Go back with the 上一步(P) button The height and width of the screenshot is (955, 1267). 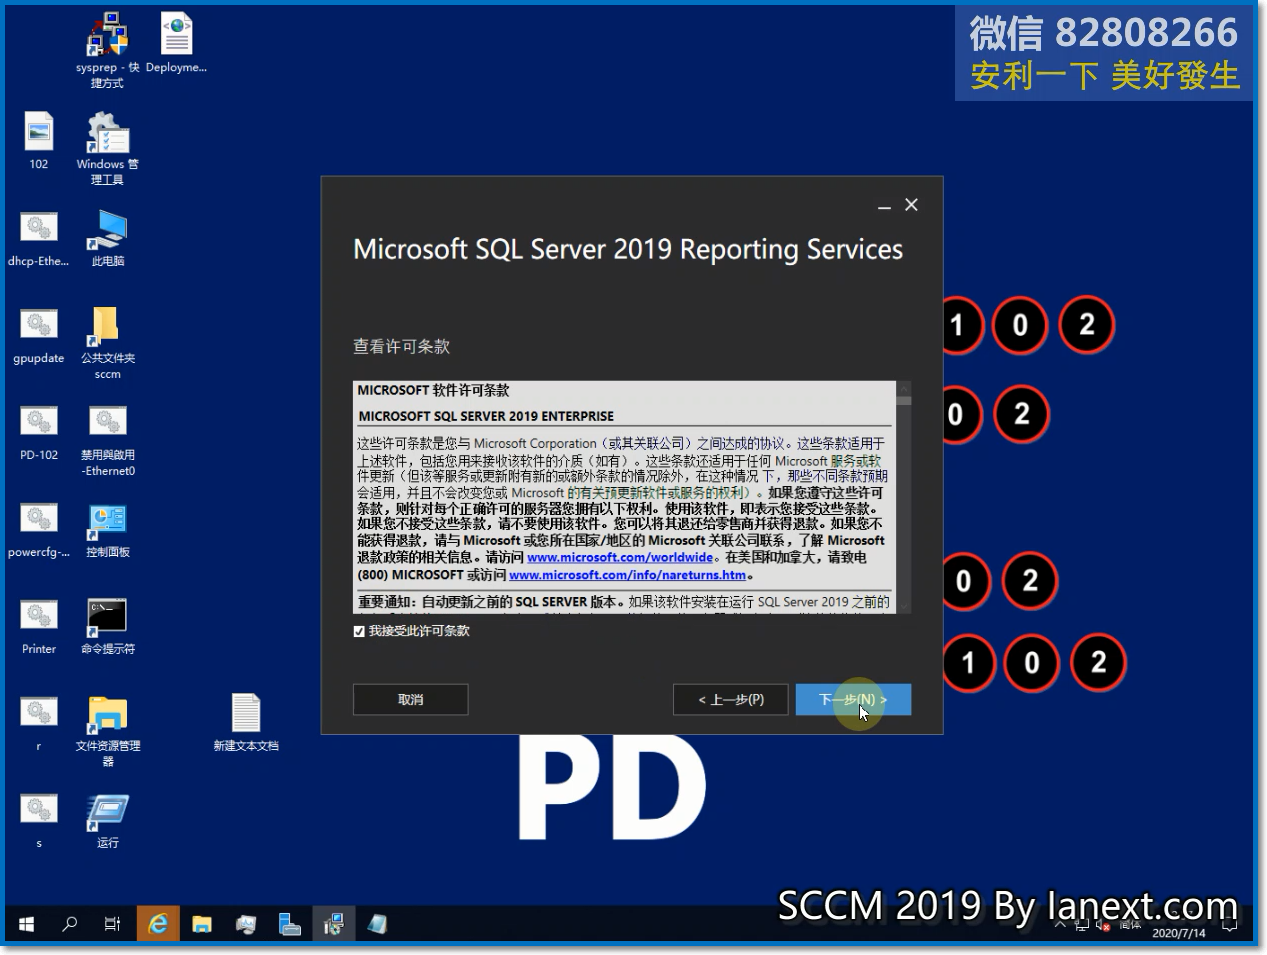731,700
